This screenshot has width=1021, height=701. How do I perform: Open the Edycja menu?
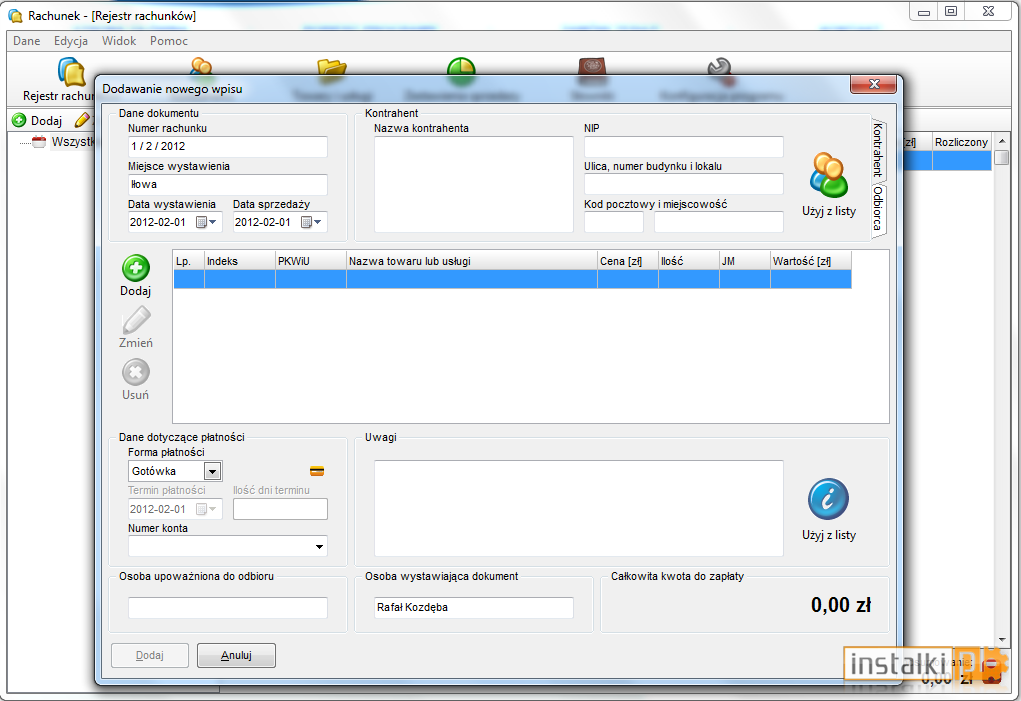click(x=71, y=40)
